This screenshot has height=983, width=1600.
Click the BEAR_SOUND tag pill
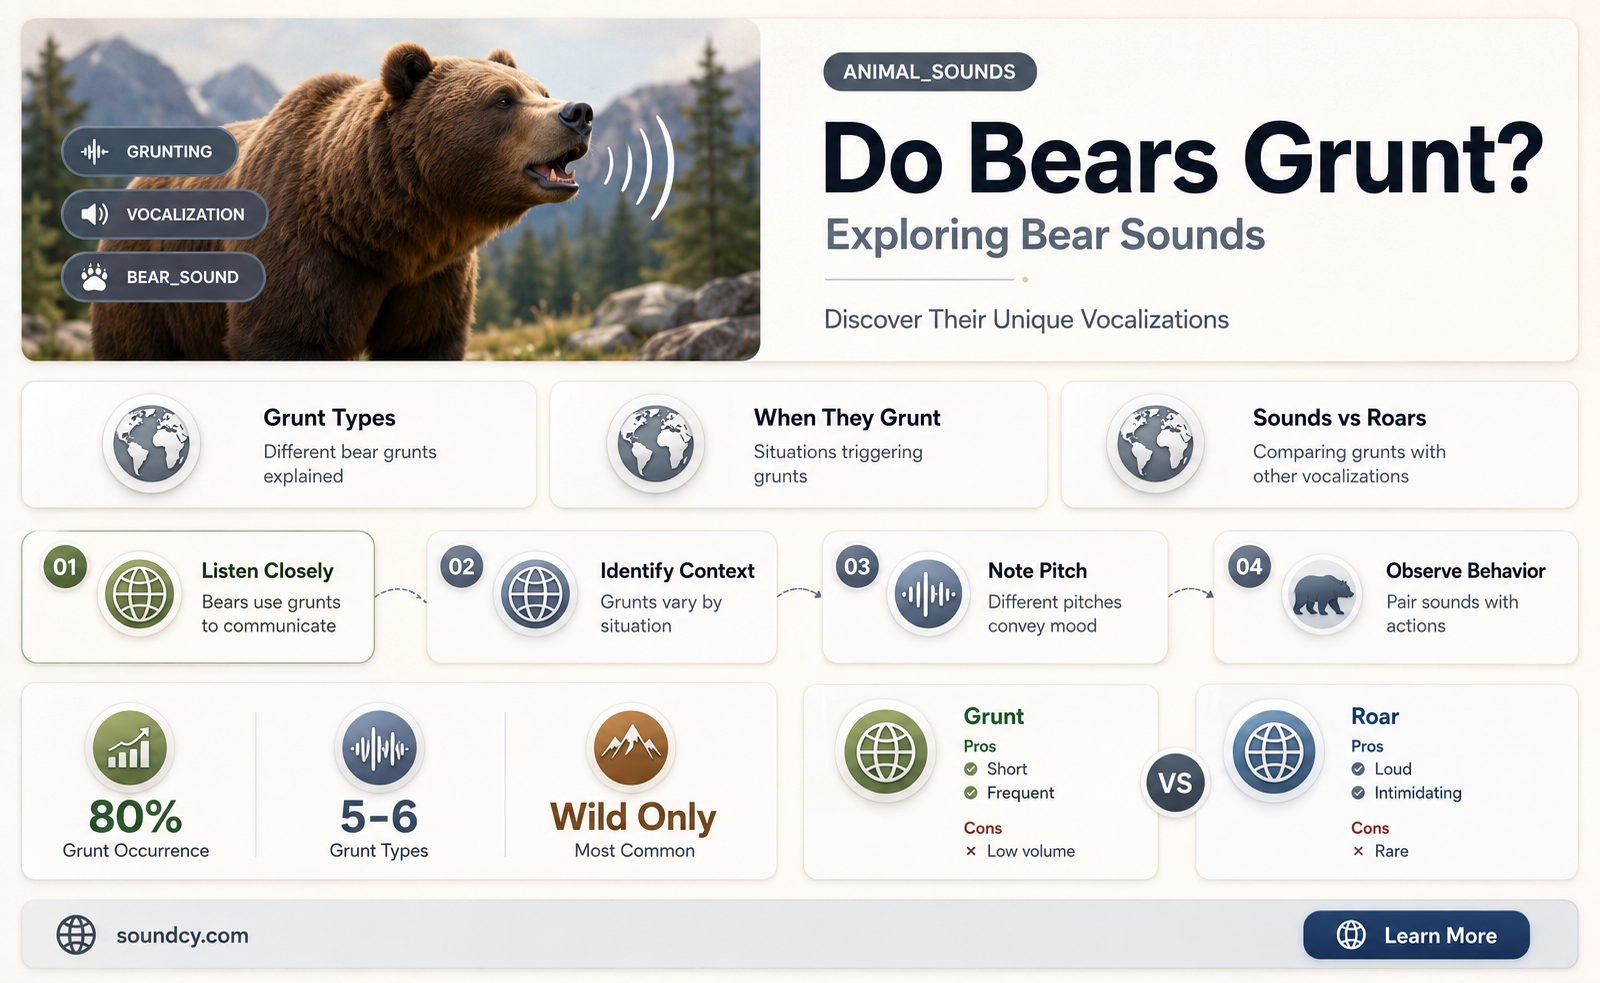[x=163, y=277]
